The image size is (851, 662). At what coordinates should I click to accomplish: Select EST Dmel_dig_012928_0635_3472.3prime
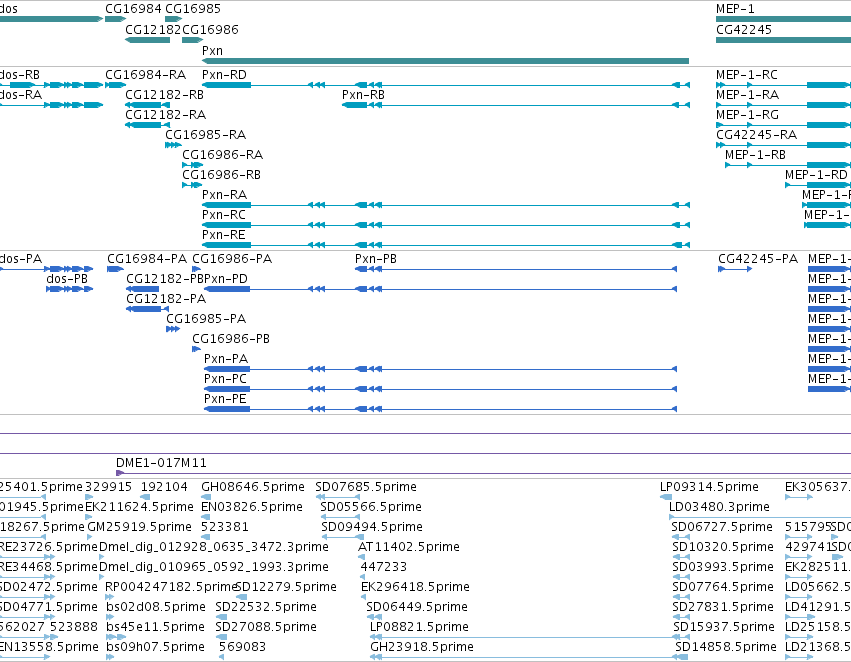101,557
